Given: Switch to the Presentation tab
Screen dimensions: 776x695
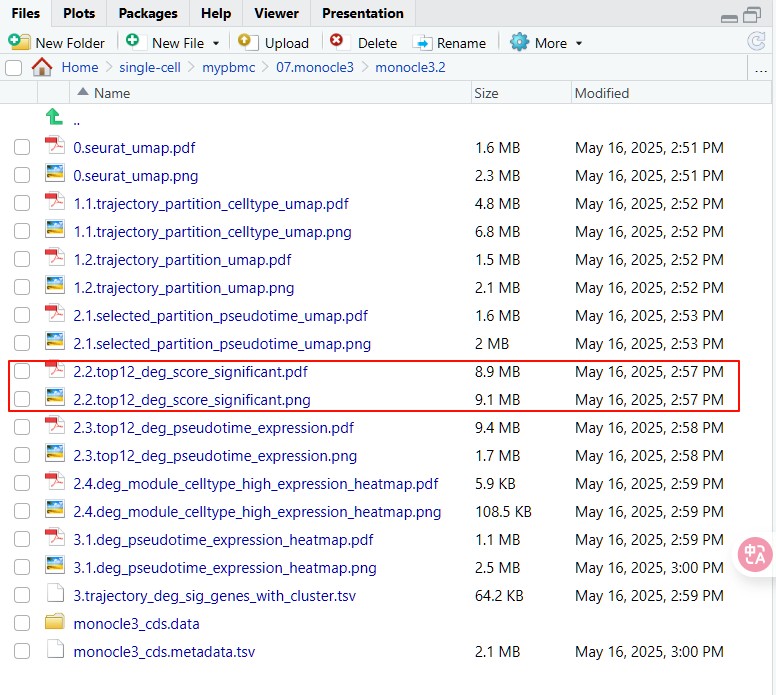Looking at the screenshot, I should coord(363,13).
